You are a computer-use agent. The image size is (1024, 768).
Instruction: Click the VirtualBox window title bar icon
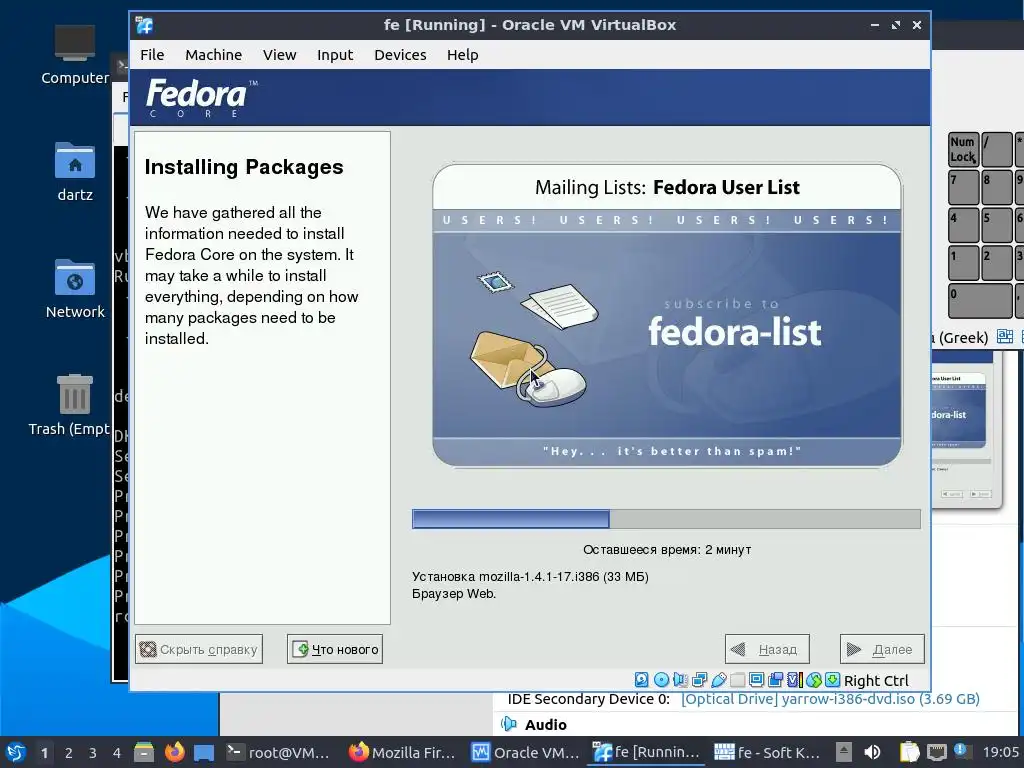[x=144, y=25]
